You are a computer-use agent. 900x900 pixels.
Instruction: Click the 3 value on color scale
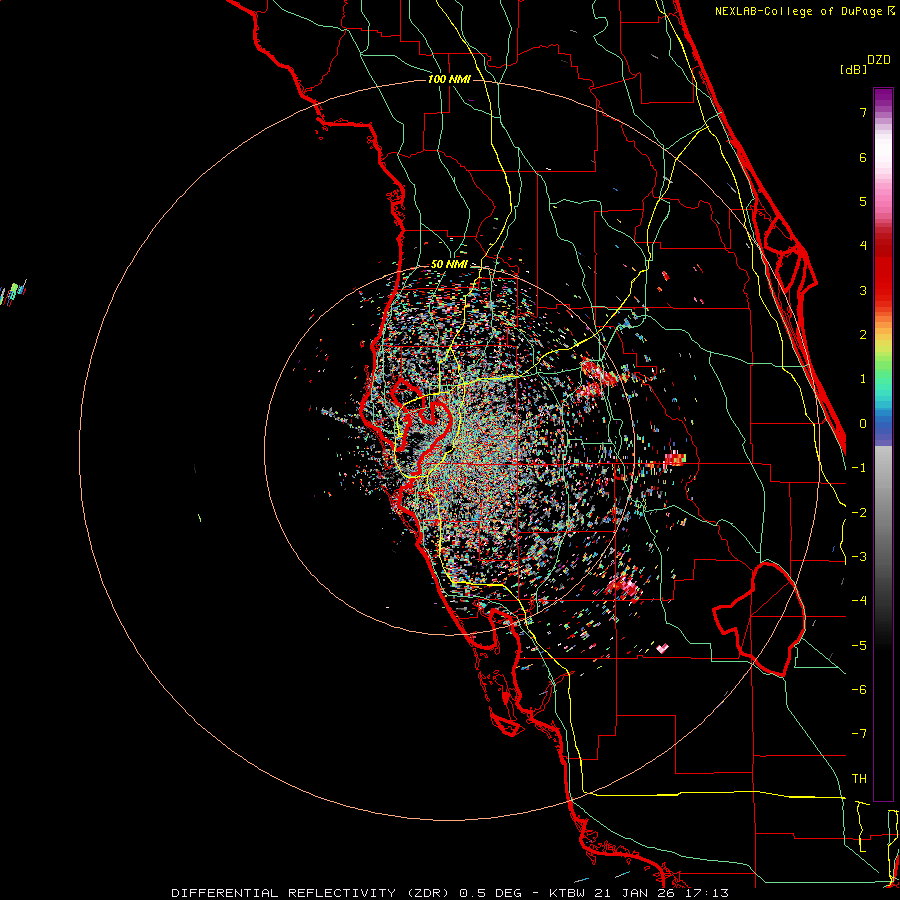pyautogui.click(x=863, y=290)
